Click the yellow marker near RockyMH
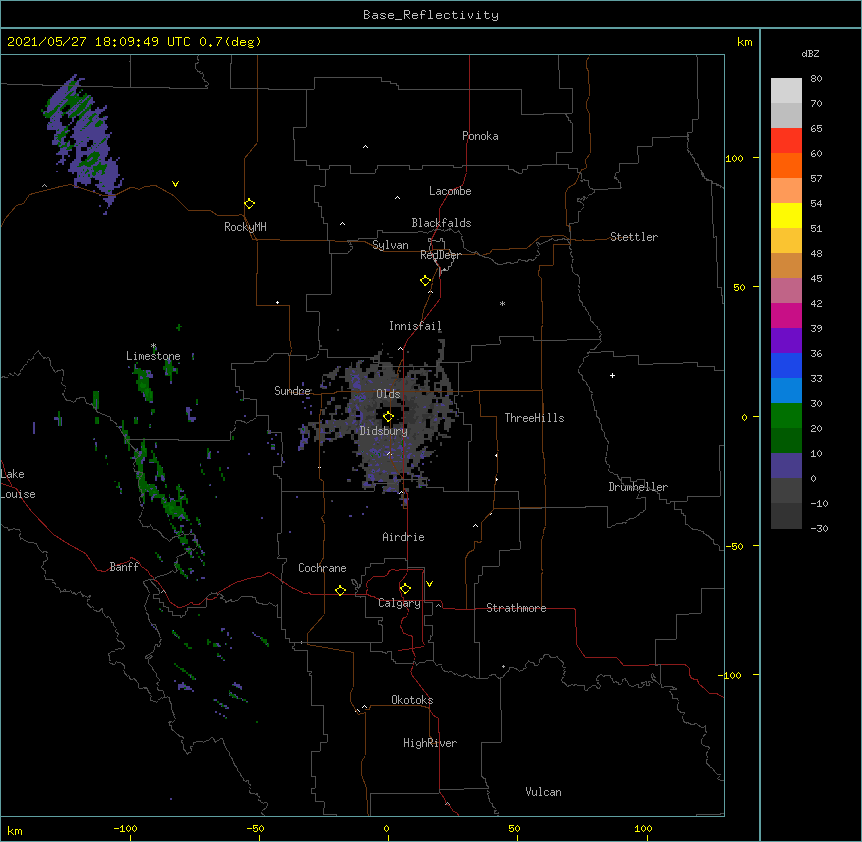This screenshot has height=842, width=862. [x=249, y=204]
